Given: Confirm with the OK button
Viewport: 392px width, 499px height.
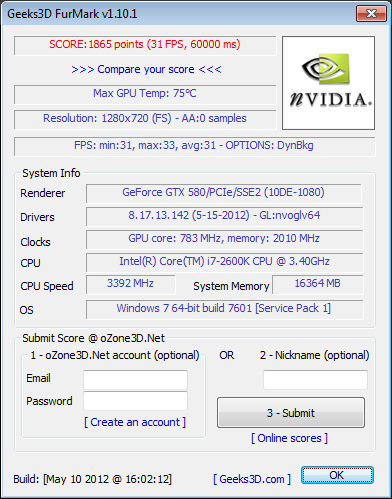Looking at the screenshot, I should (x=337, y=475).
